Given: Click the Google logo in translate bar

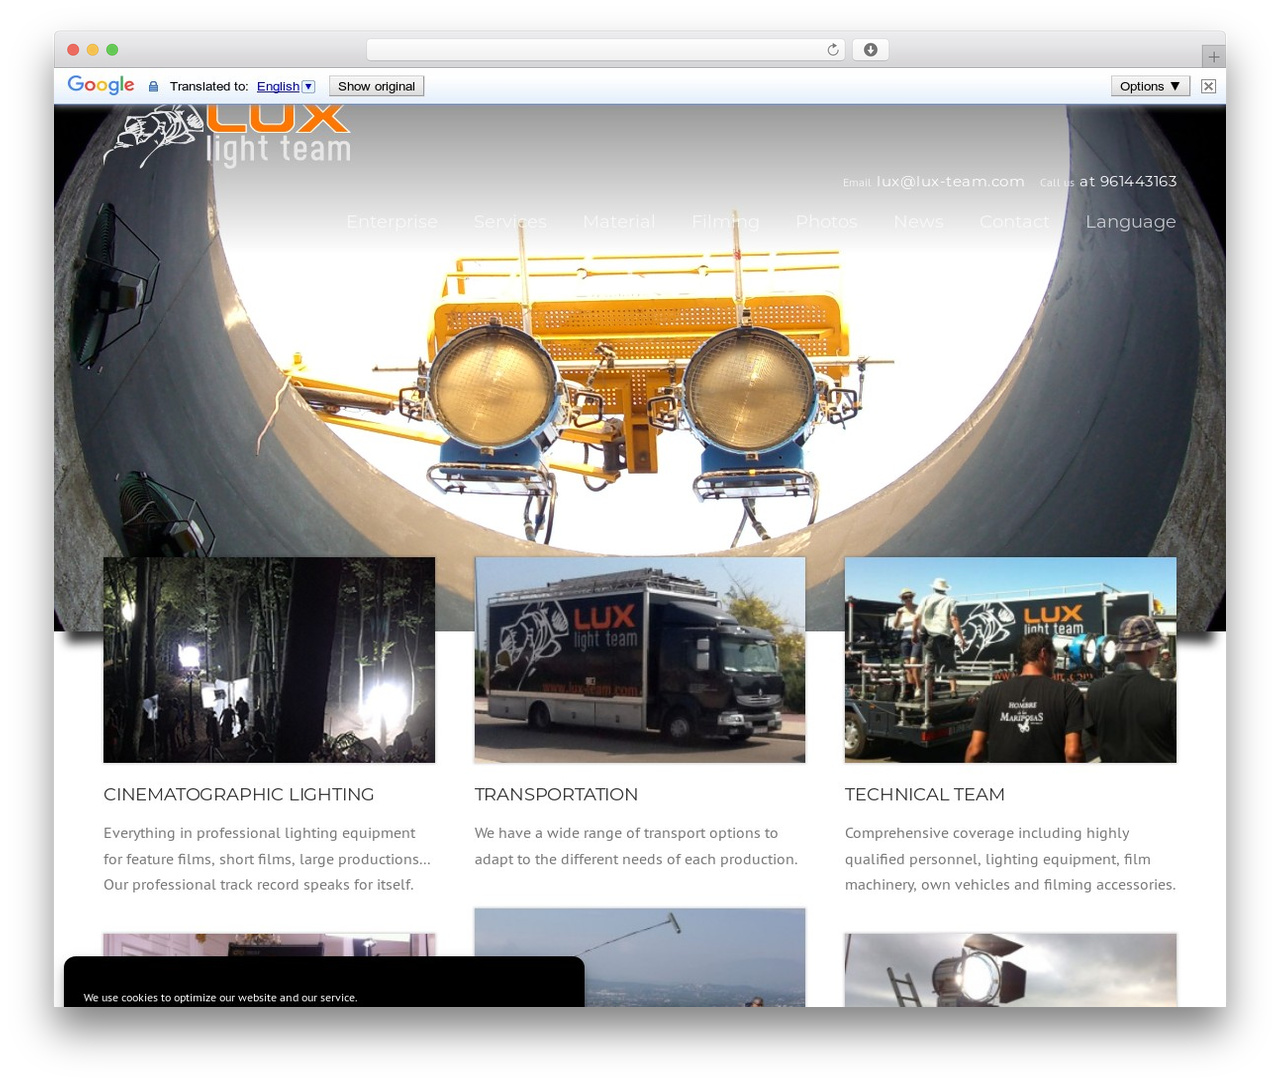Looking at the screenshot, I should coord(101,85).
